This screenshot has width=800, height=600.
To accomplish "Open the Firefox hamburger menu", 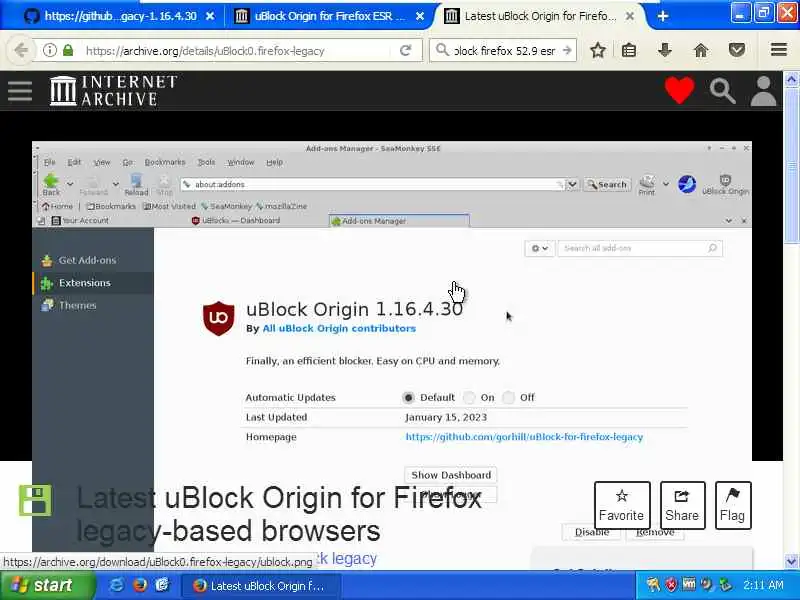I will [x=779, y=49].
